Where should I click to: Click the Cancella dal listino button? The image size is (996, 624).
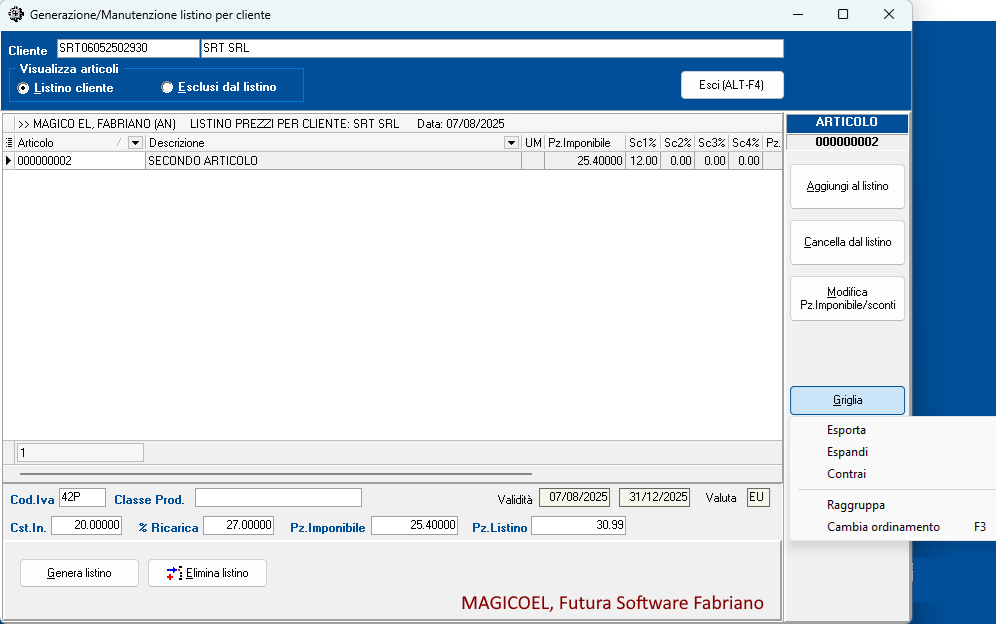847,242
